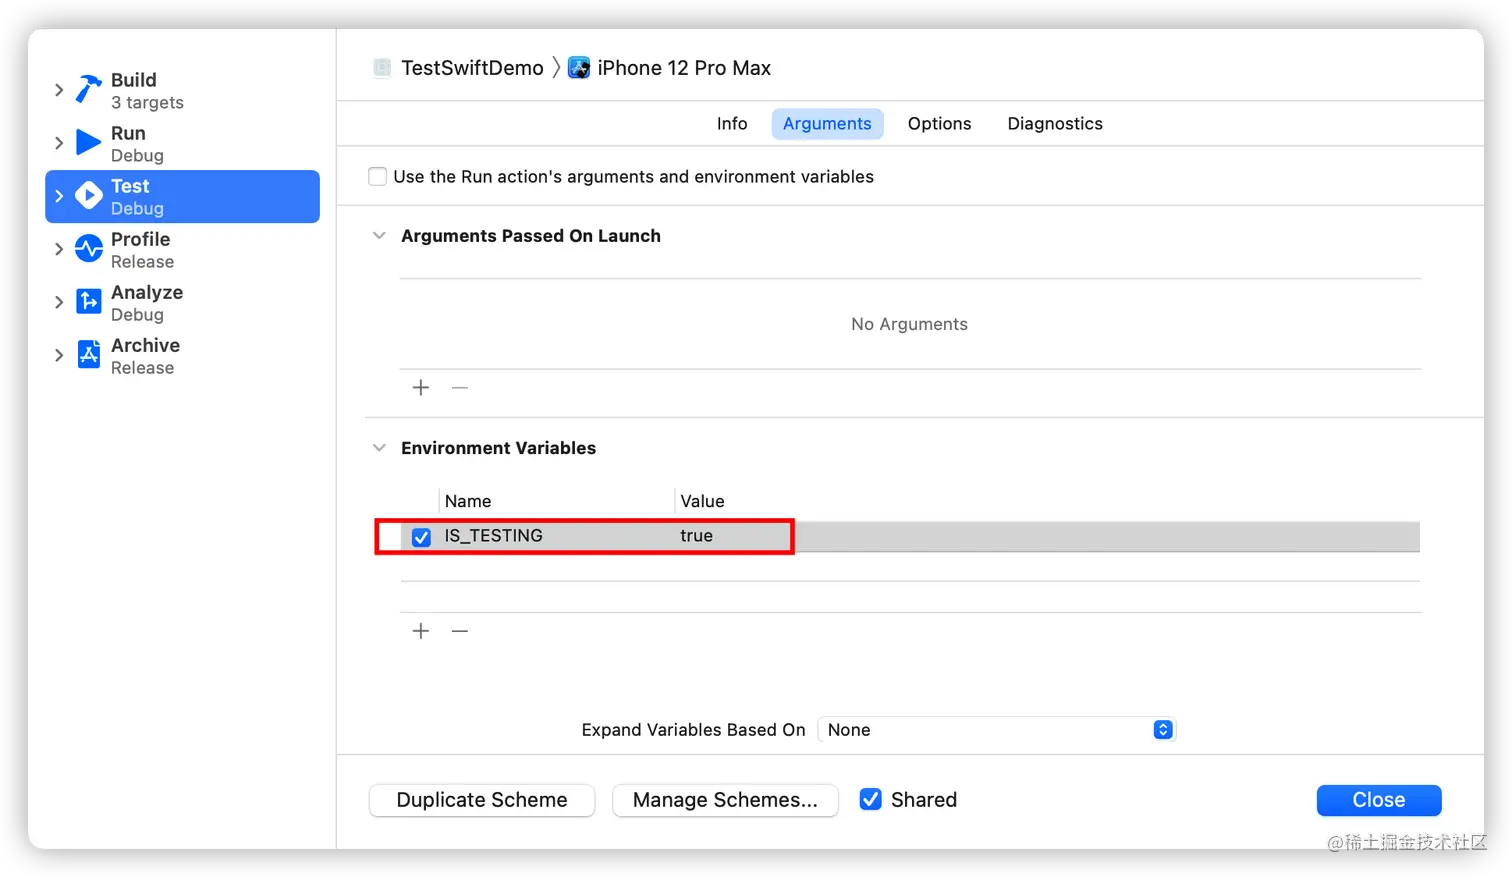Click the Analyze action icon

coord(89,302)
